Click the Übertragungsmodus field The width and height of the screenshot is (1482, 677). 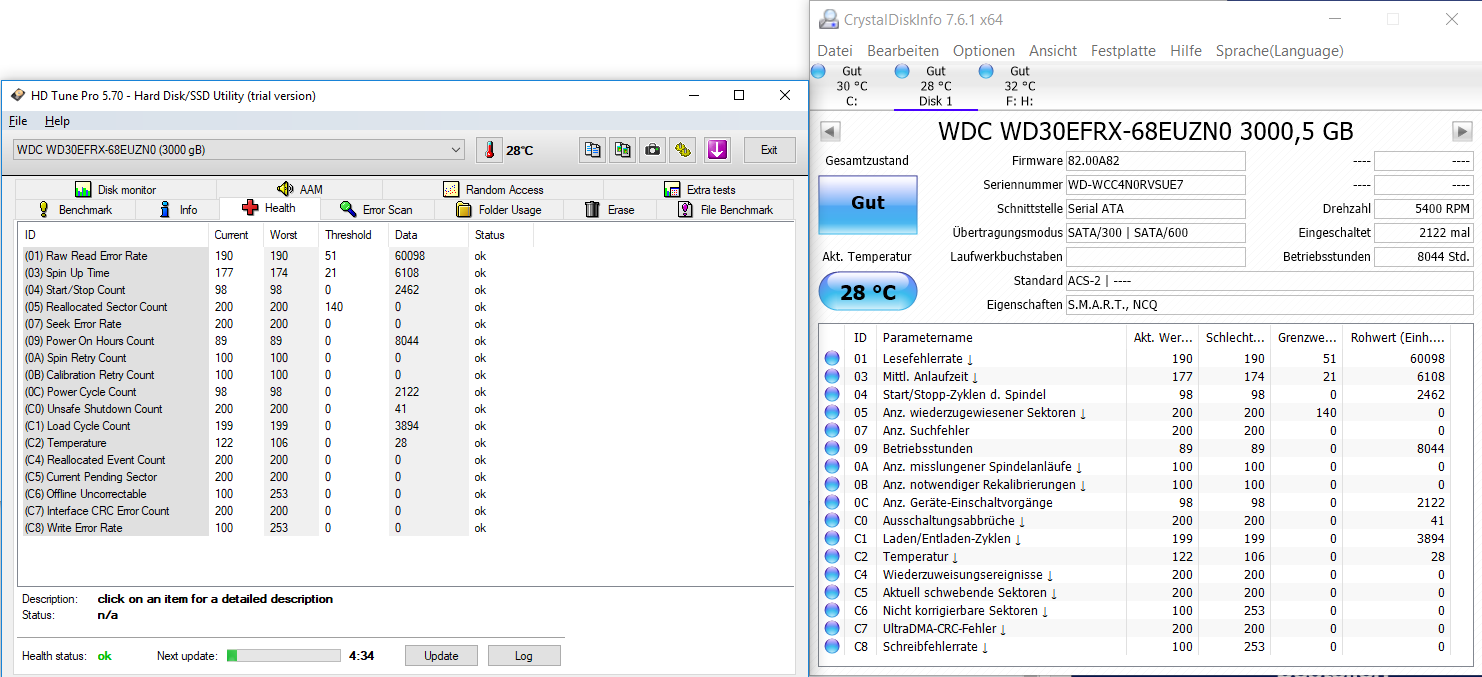[x=1155, y=233]
